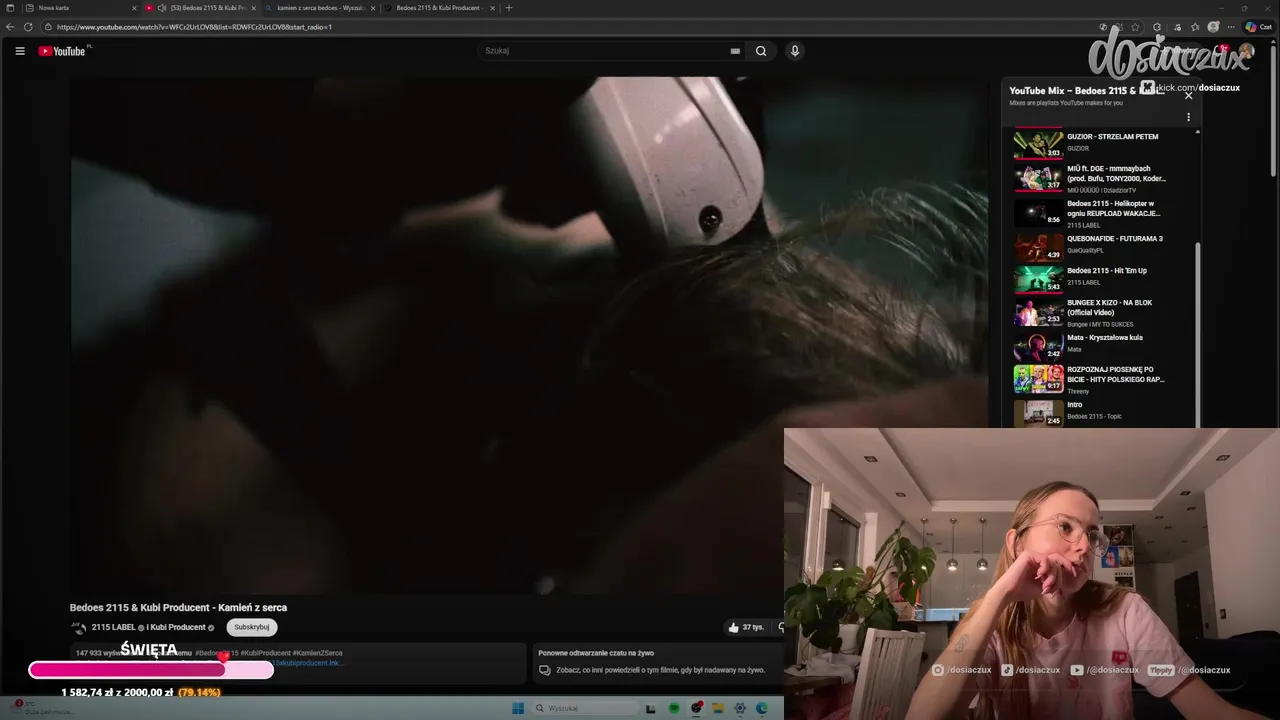Open the Kubi Producent channel link

pyautogui.click(x=179, y=627)
